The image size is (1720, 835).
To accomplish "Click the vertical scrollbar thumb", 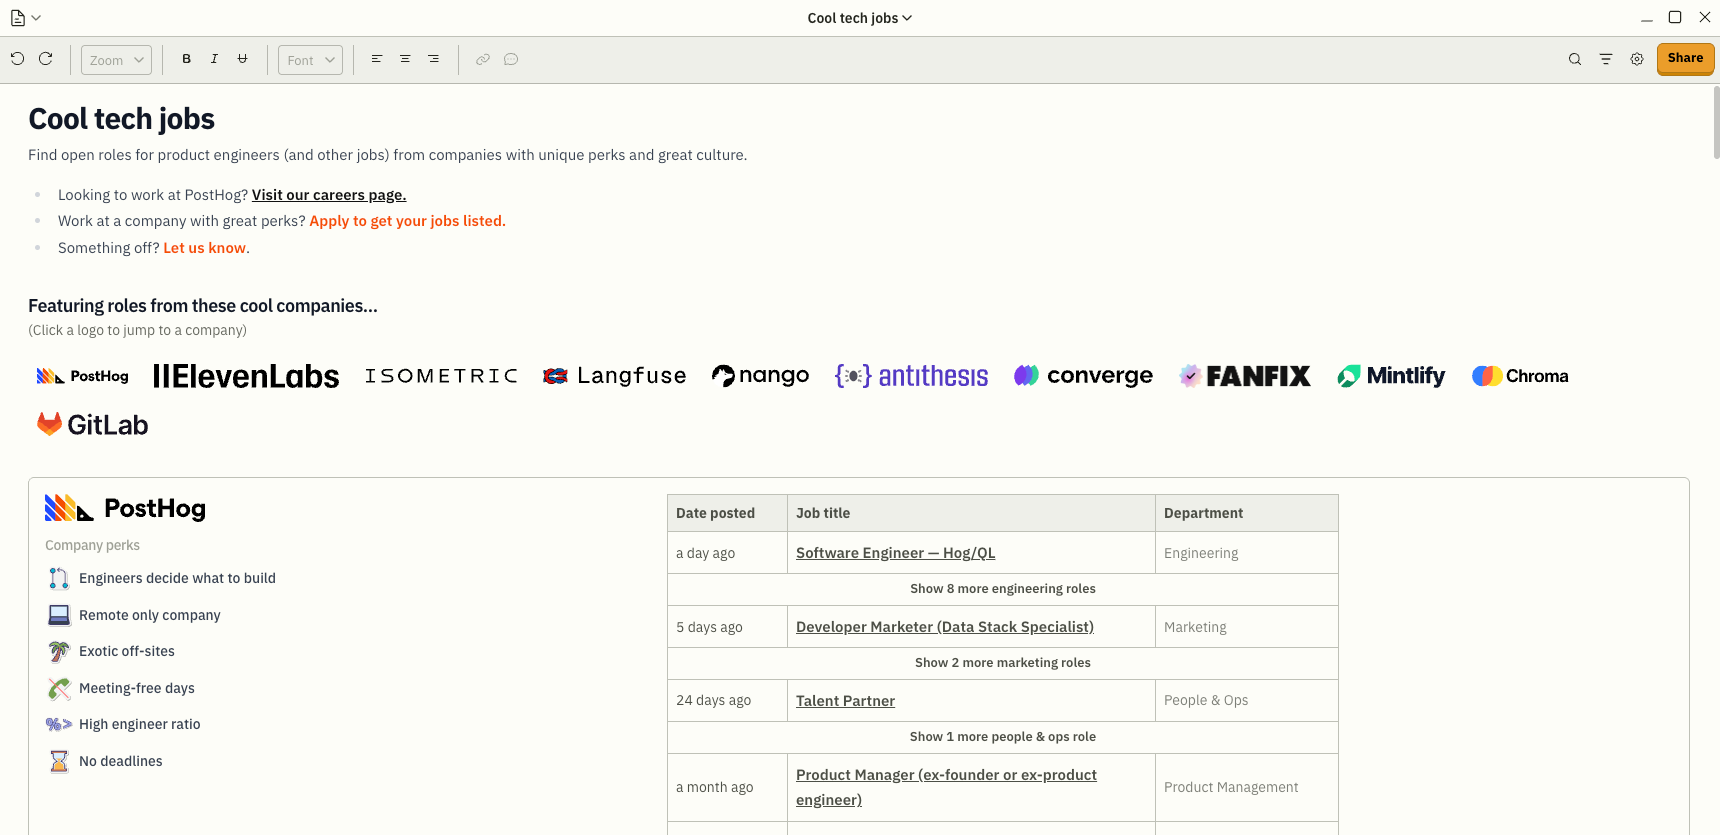I will coord(1716,122).
